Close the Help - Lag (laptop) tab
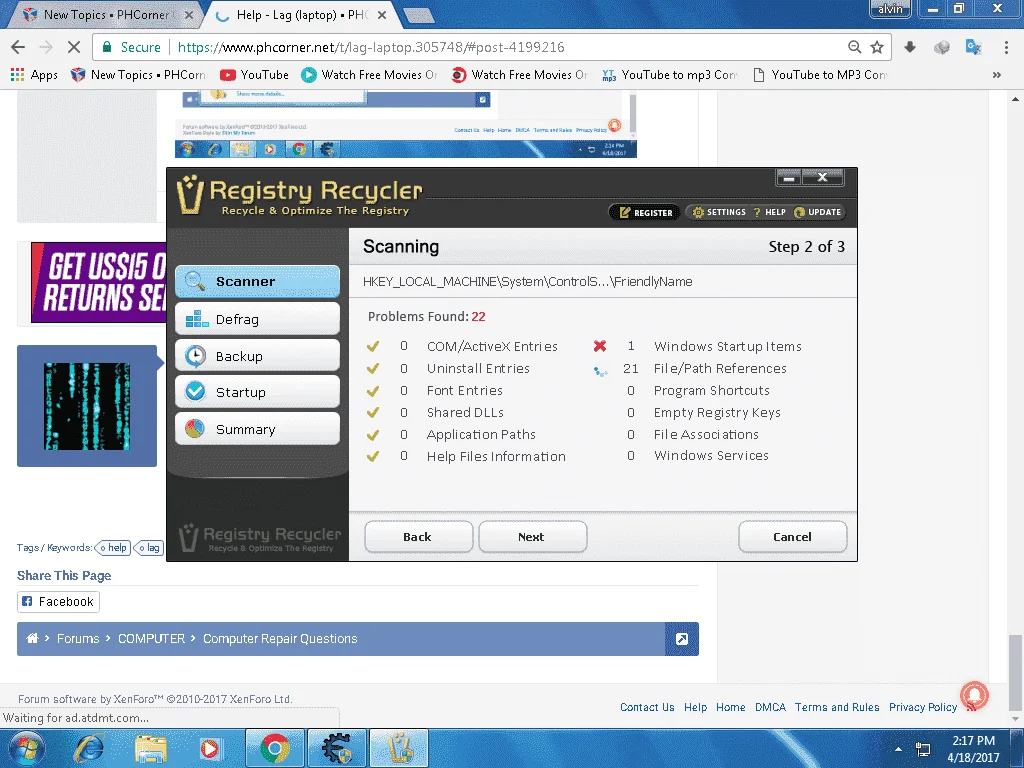This screenshot has height=768, width=1024. click(x=382, y=14)
